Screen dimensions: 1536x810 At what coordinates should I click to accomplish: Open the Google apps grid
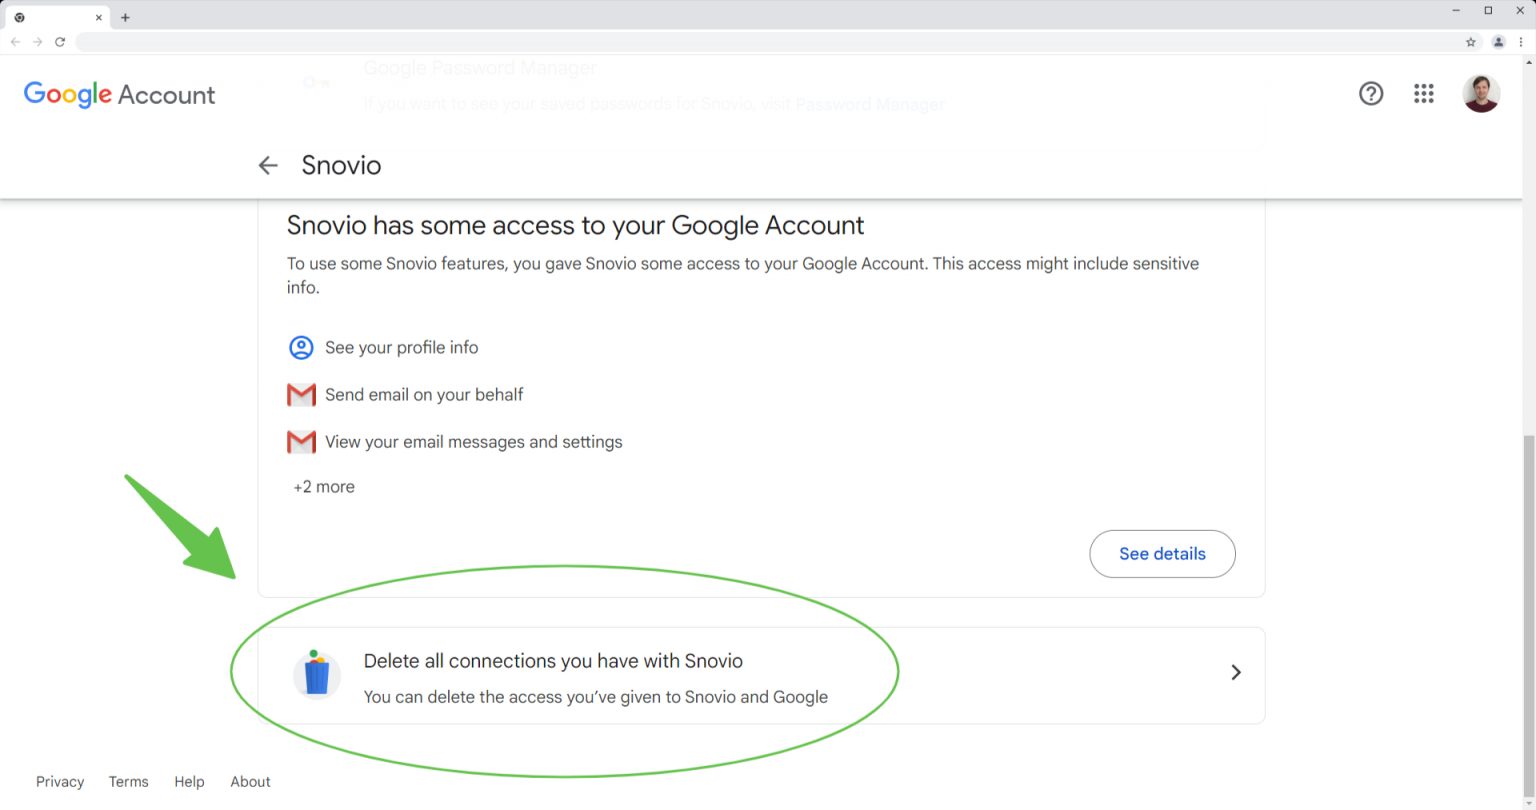[x=1424, y=94]
